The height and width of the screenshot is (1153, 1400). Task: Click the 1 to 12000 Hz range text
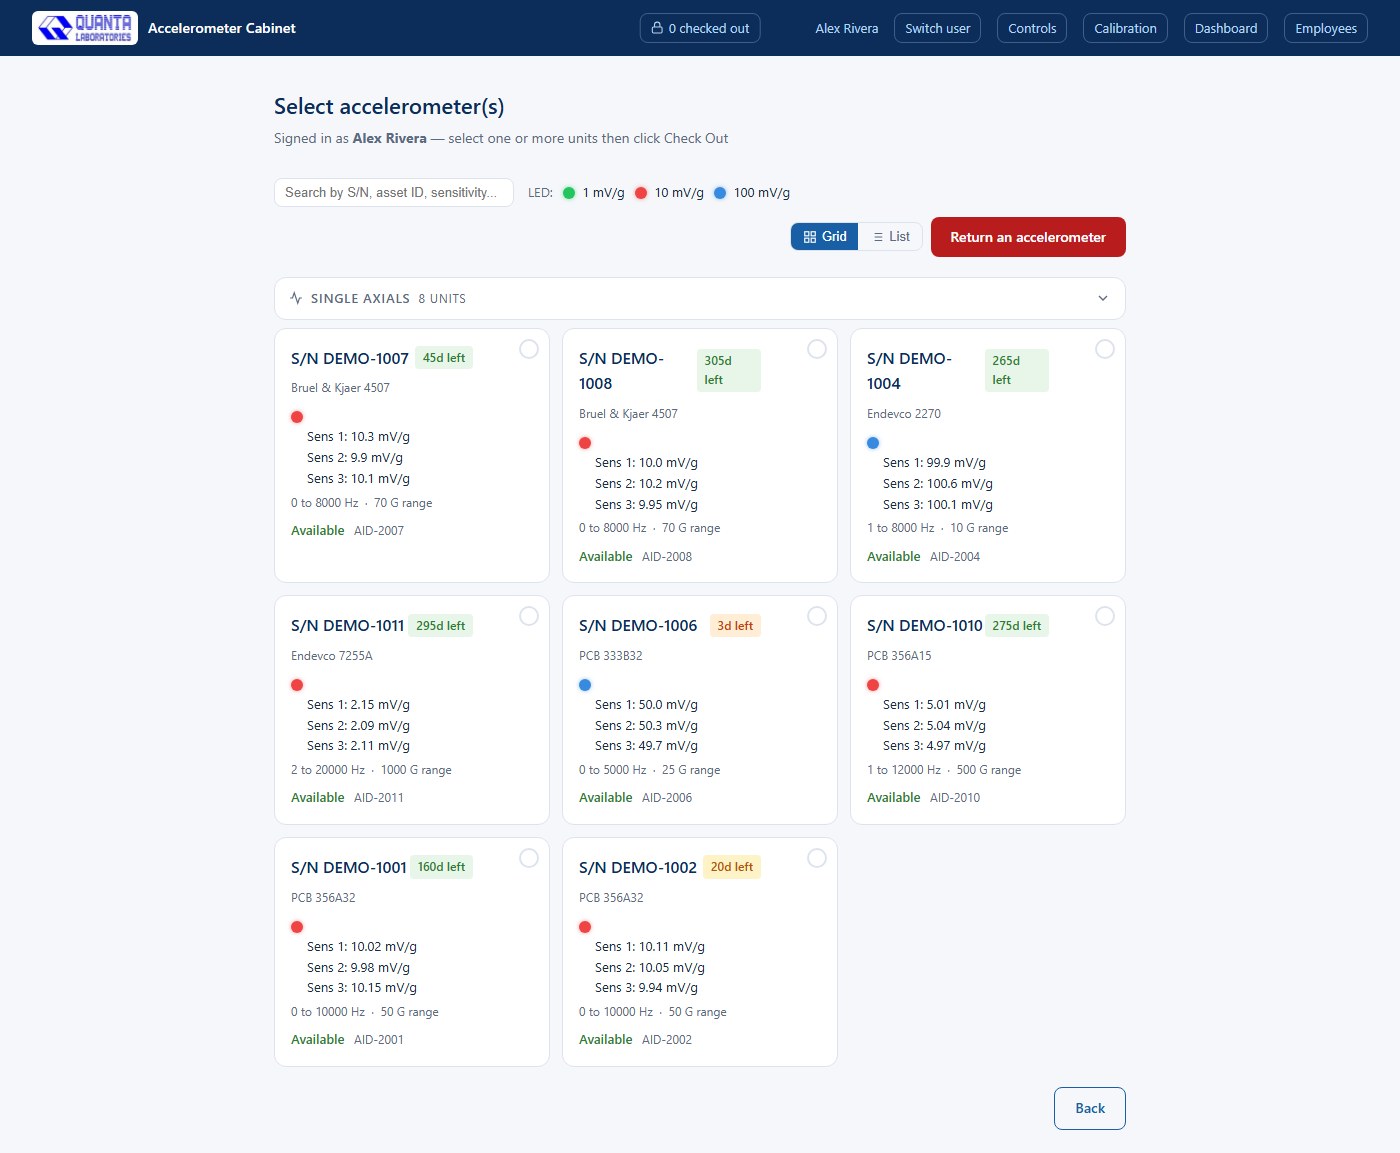tap(904, 770)
